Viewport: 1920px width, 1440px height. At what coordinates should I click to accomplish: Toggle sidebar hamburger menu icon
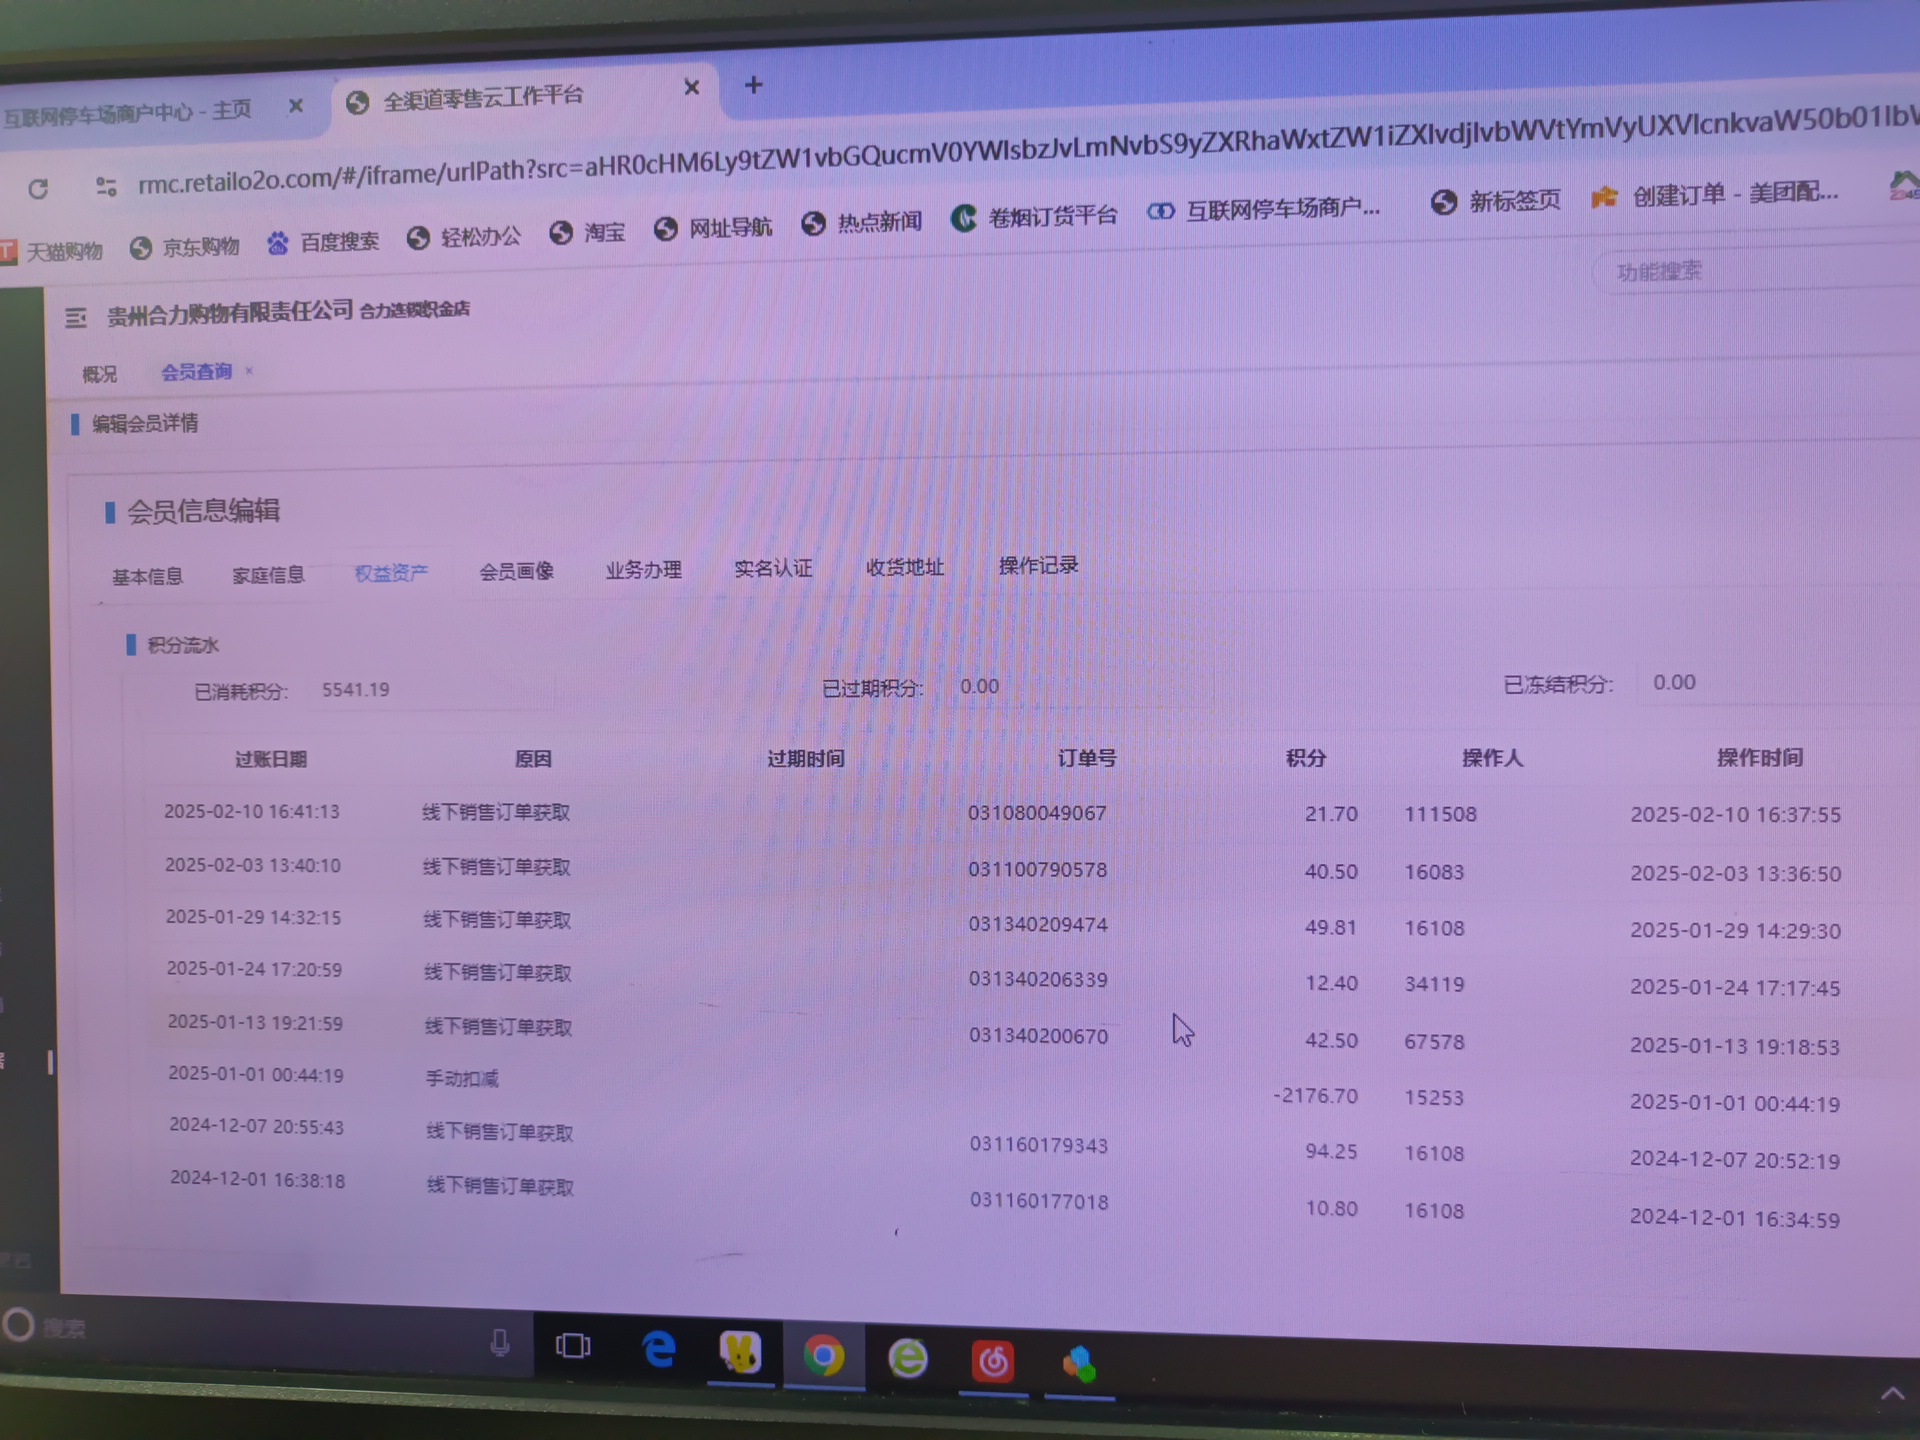(76, 318)
